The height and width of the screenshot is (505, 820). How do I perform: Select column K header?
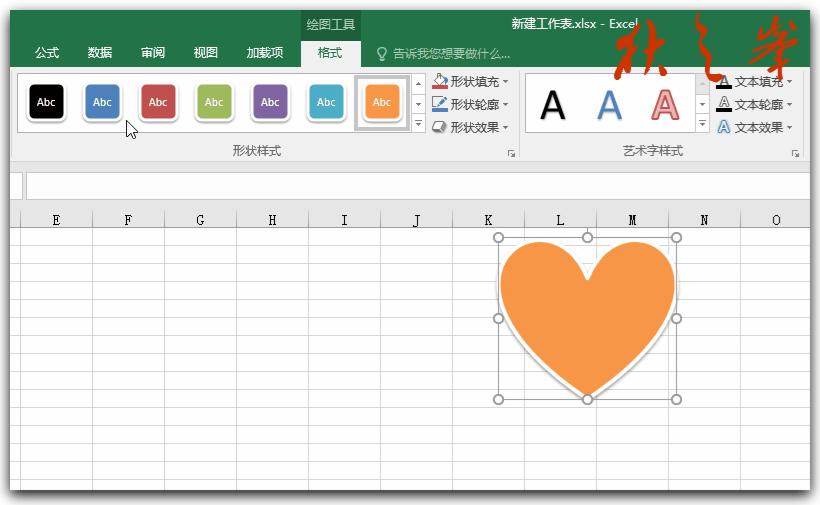coord(488,220)
